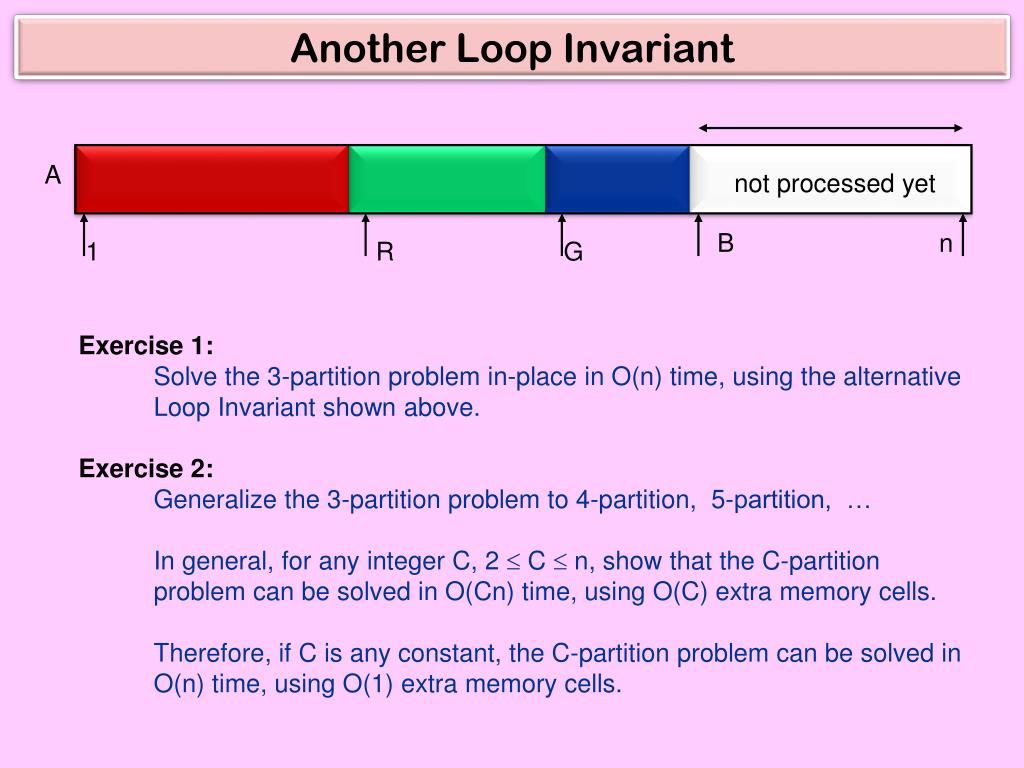Click the green segment of the array
The image size is (1024, 768).
click(x=447, y=179)
